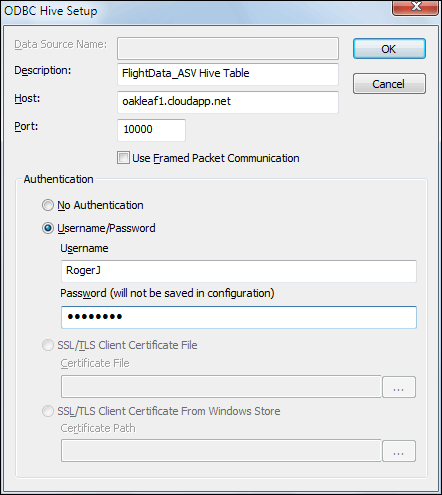Image resolution: width=442 pixels, height=495 pixels.
Task: Choose SSL/TLS Client Certificate File option
Action: pyautogui.click(x=48, y=345)
